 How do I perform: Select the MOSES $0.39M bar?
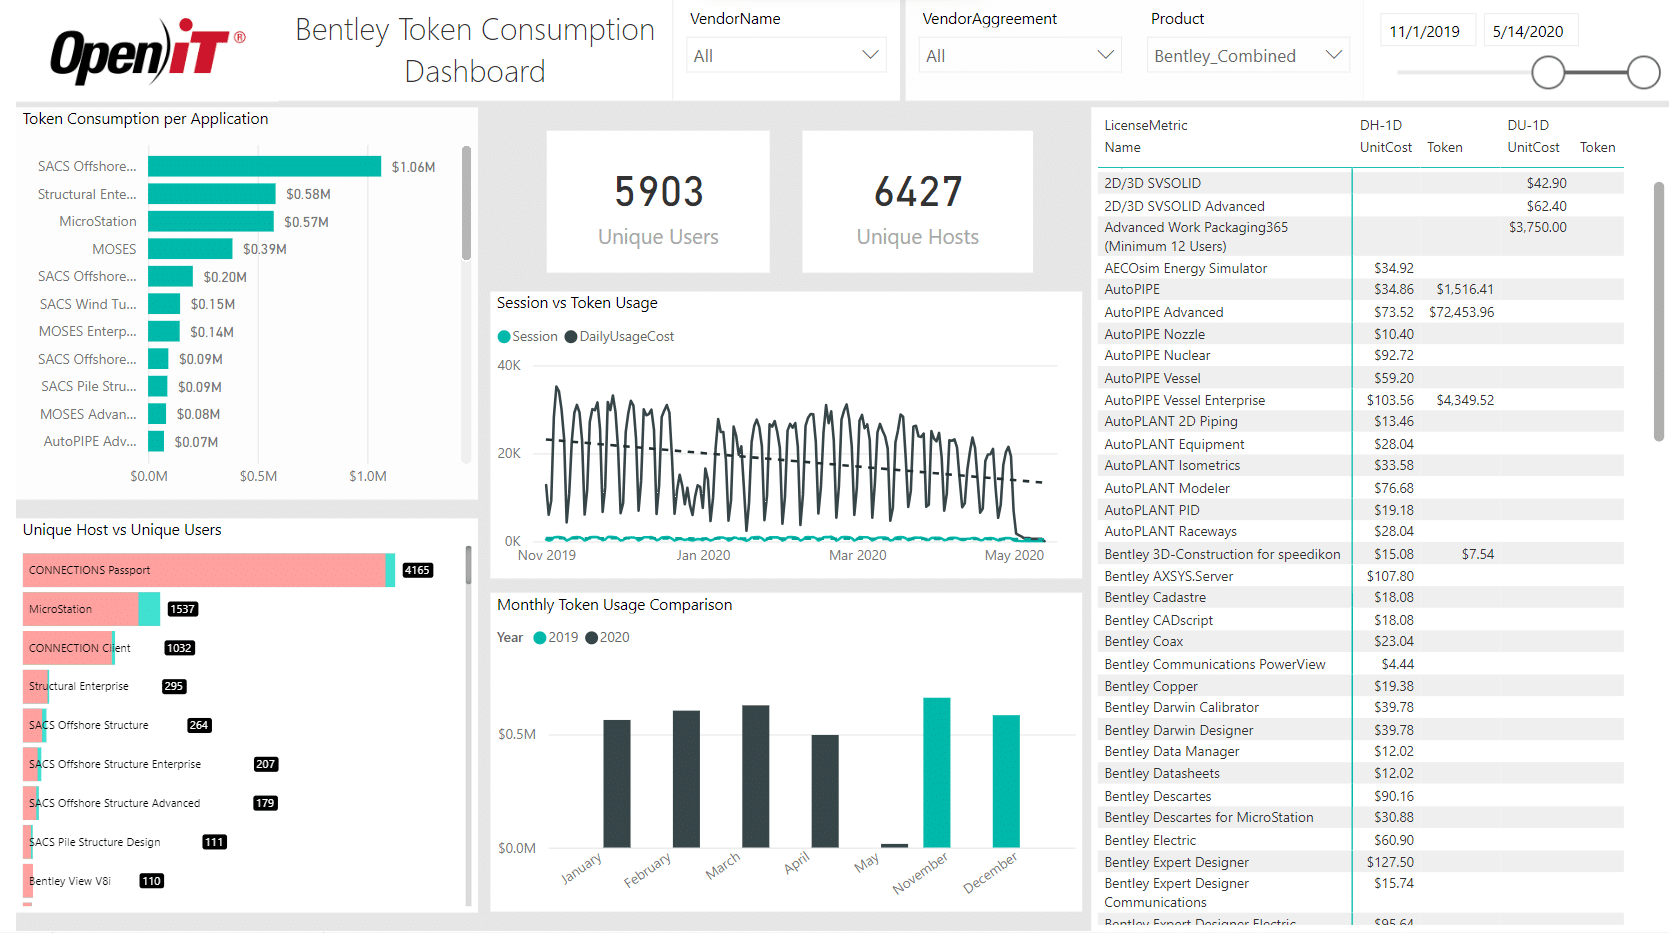[190, 249]
